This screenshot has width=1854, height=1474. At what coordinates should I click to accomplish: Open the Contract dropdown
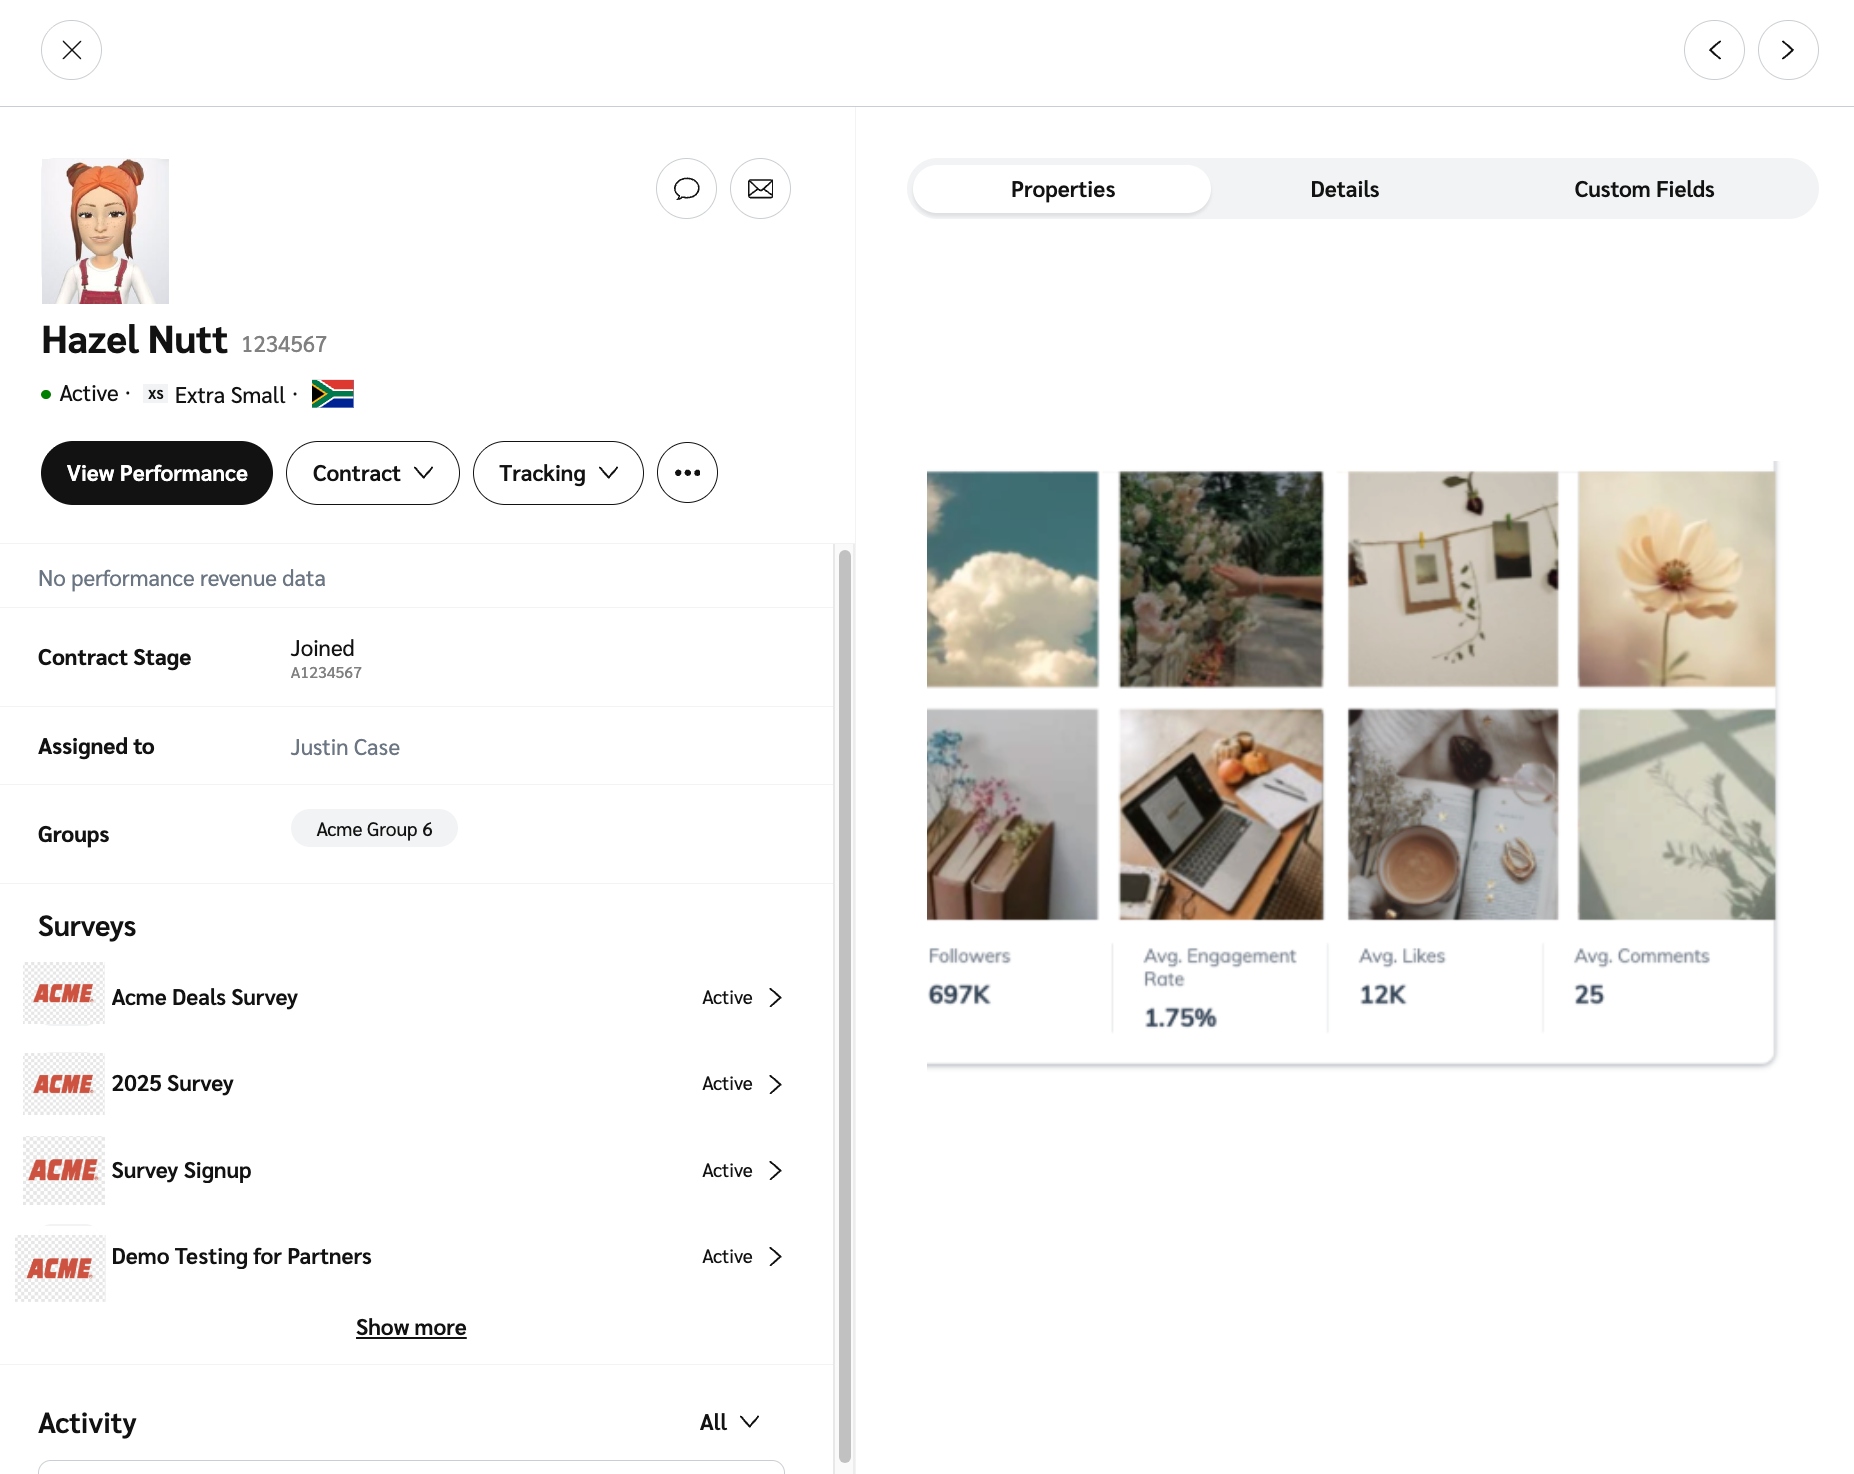click(x=372, y=473)
